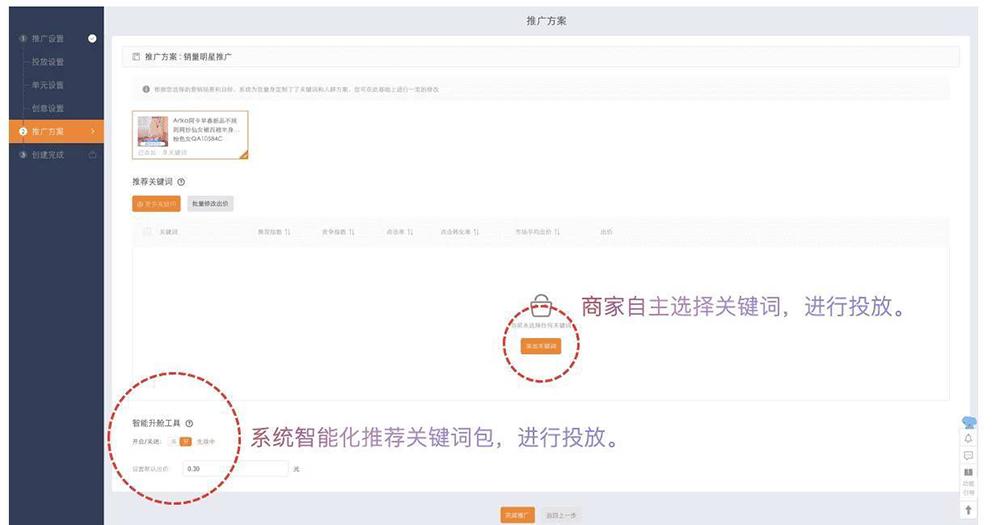Sort by 市场平均出价 column arrows
Viewport: 1000px width, 525px height.
556,232
